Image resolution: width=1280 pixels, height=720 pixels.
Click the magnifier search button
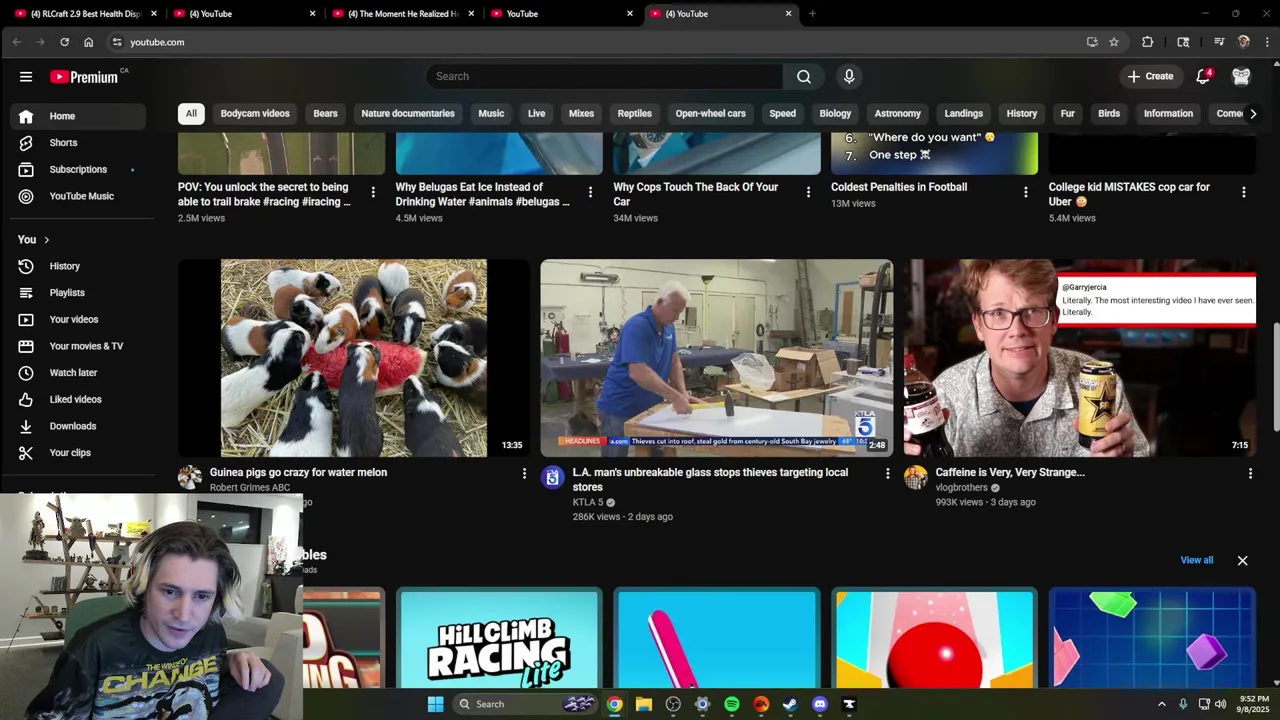(x=804, y=76)
